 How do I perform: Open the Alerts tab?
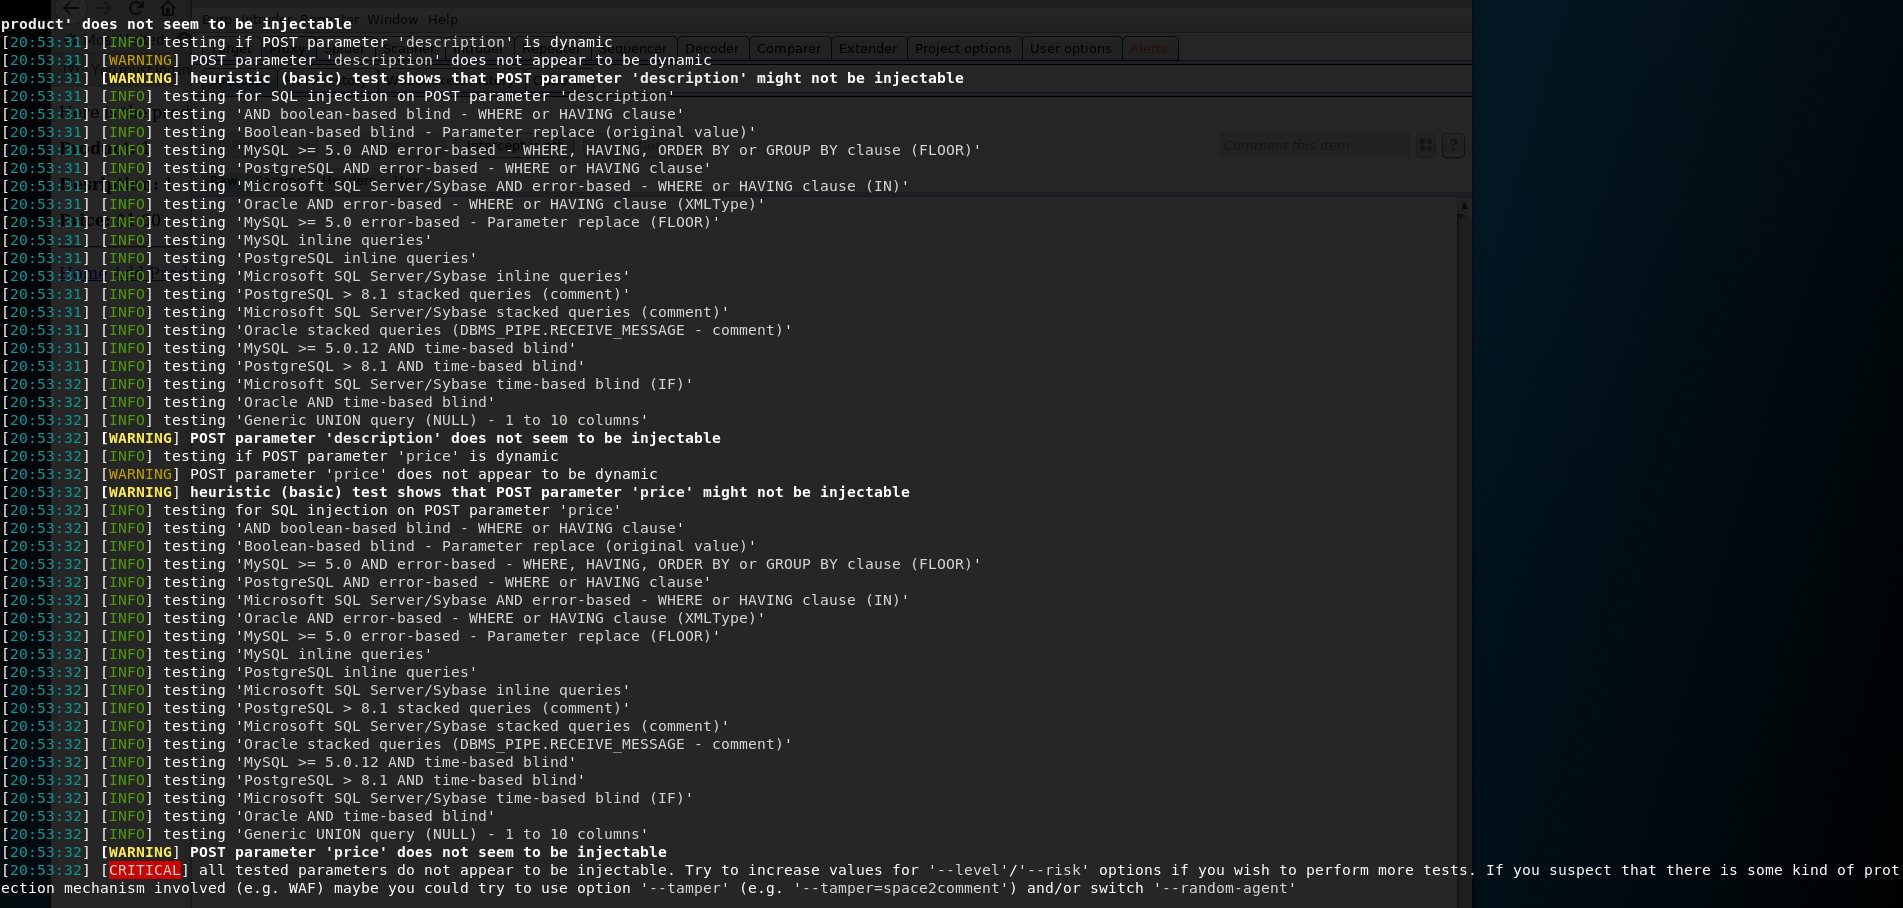1149,48
